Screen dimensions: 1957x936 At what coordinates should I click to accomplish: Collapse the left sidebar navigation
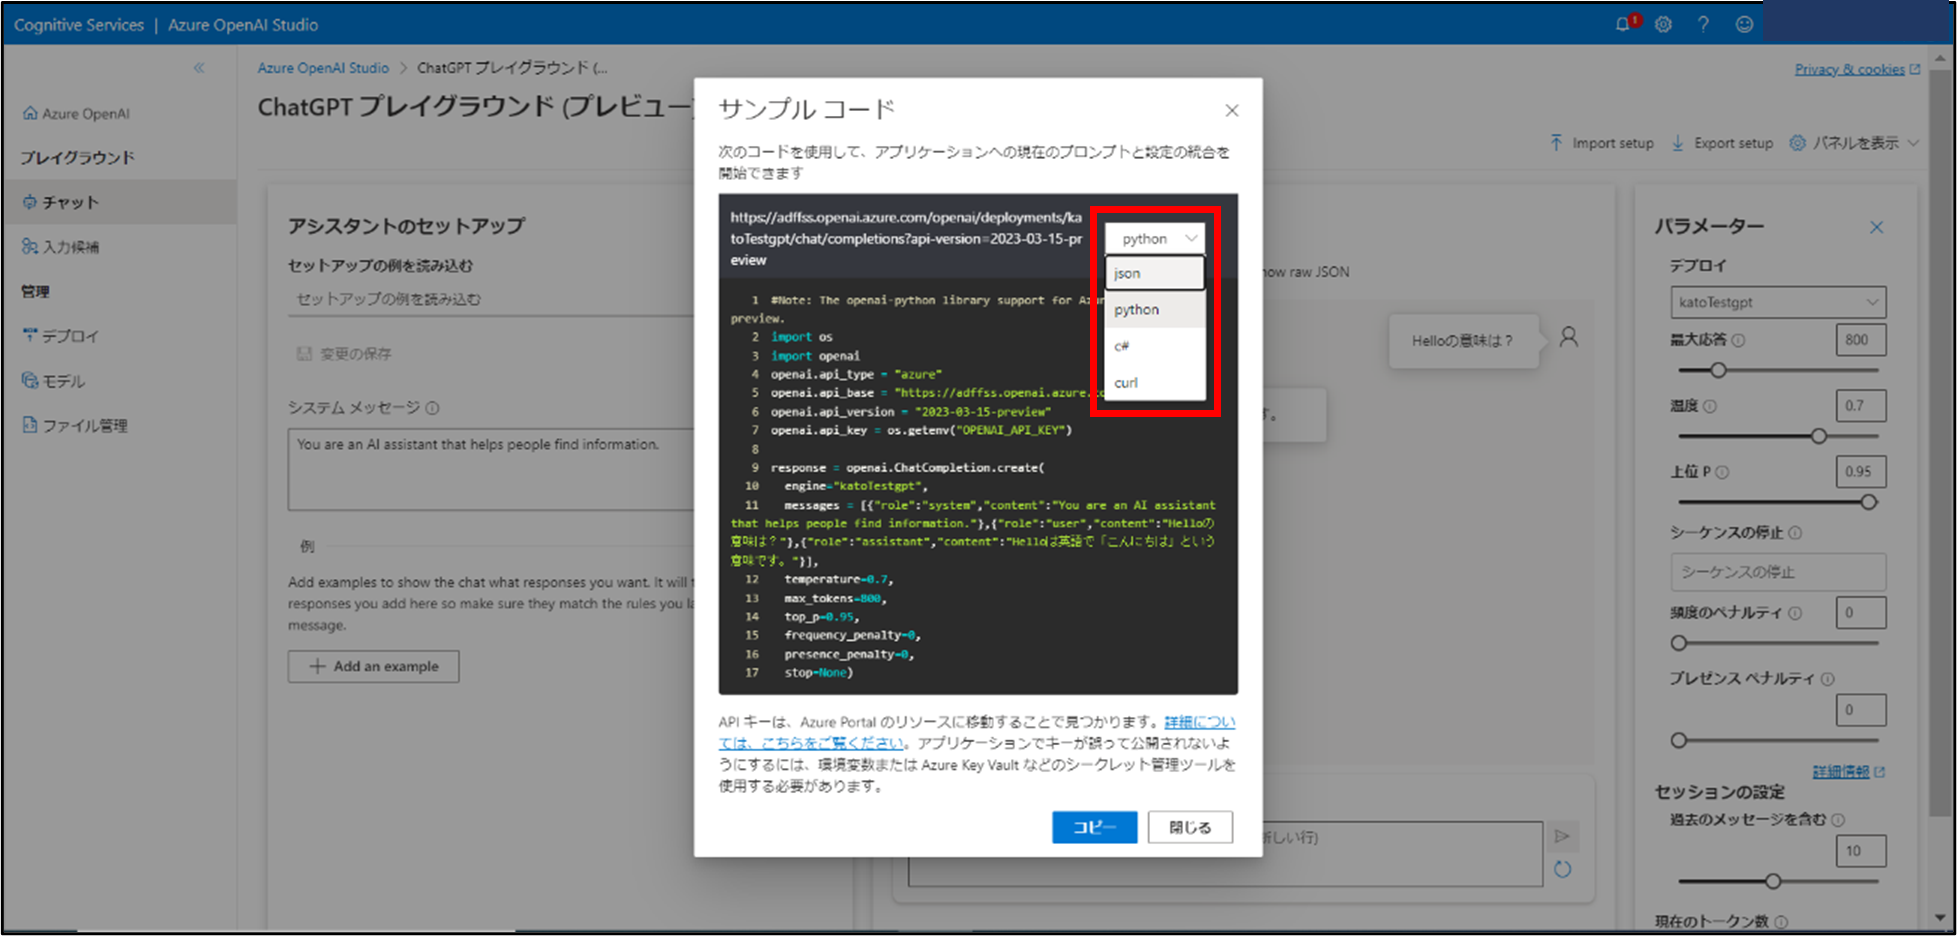coord(199,68)
